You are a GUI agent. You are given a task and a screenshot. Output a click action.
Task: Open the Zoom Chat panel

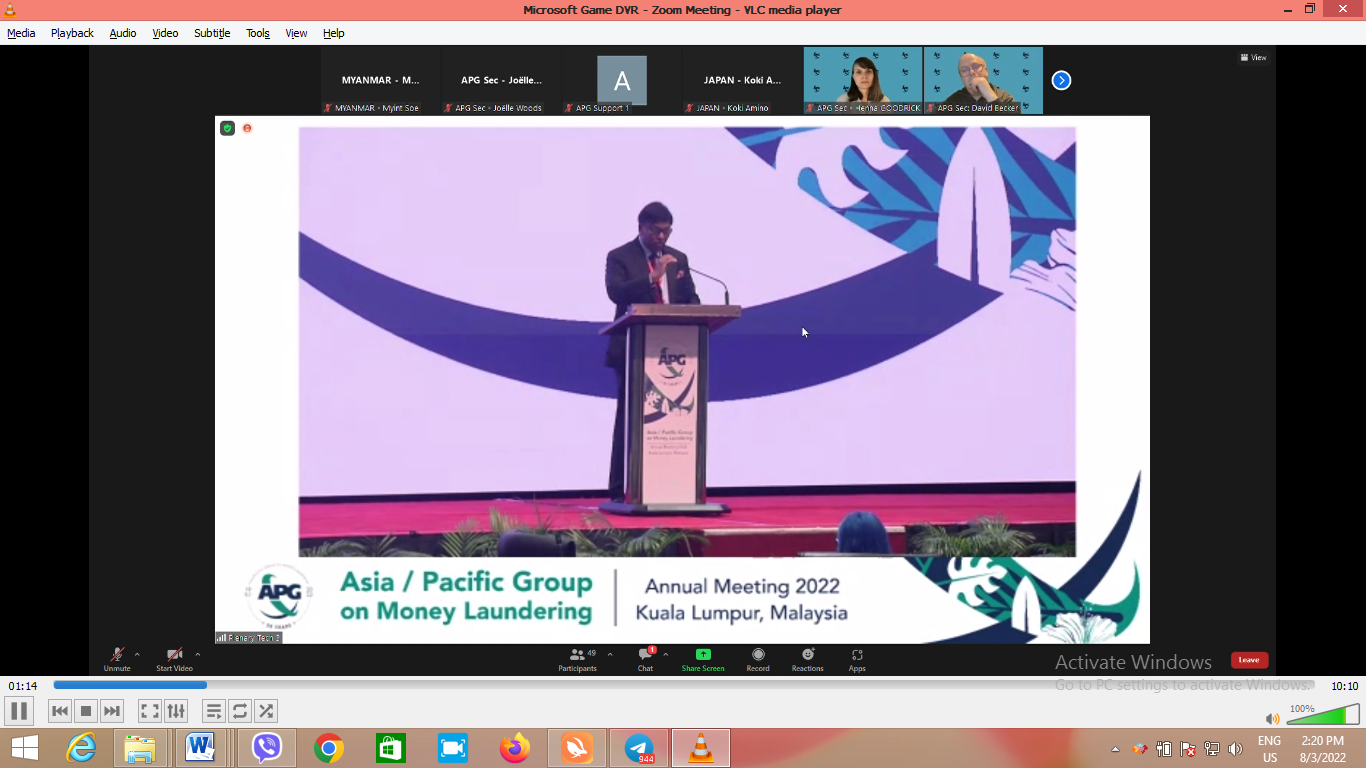tap(645, 659)
